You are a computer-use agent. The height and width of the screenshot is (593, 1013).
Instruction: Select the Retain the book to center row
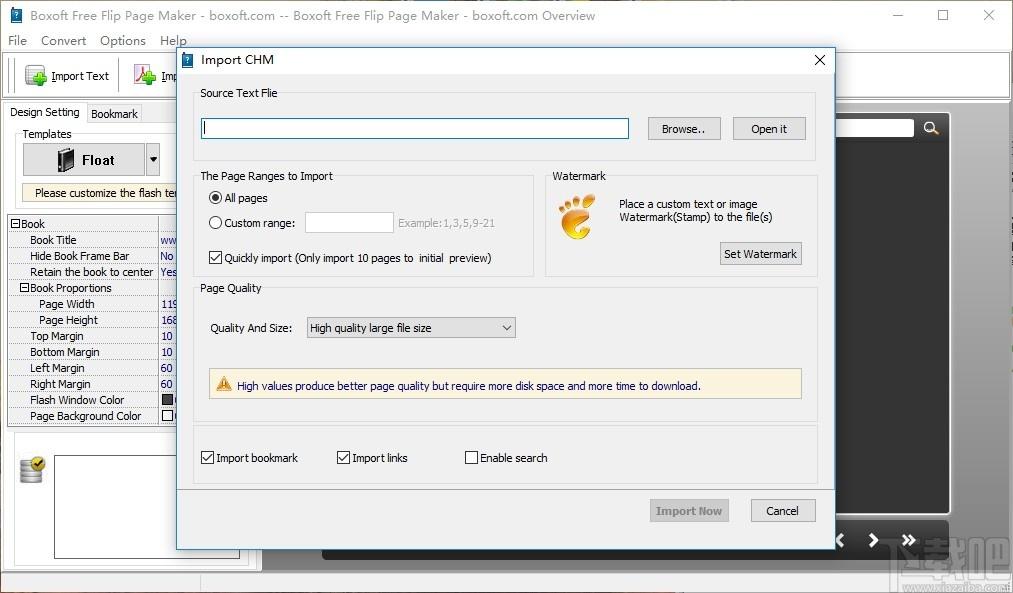coord(92,272)
